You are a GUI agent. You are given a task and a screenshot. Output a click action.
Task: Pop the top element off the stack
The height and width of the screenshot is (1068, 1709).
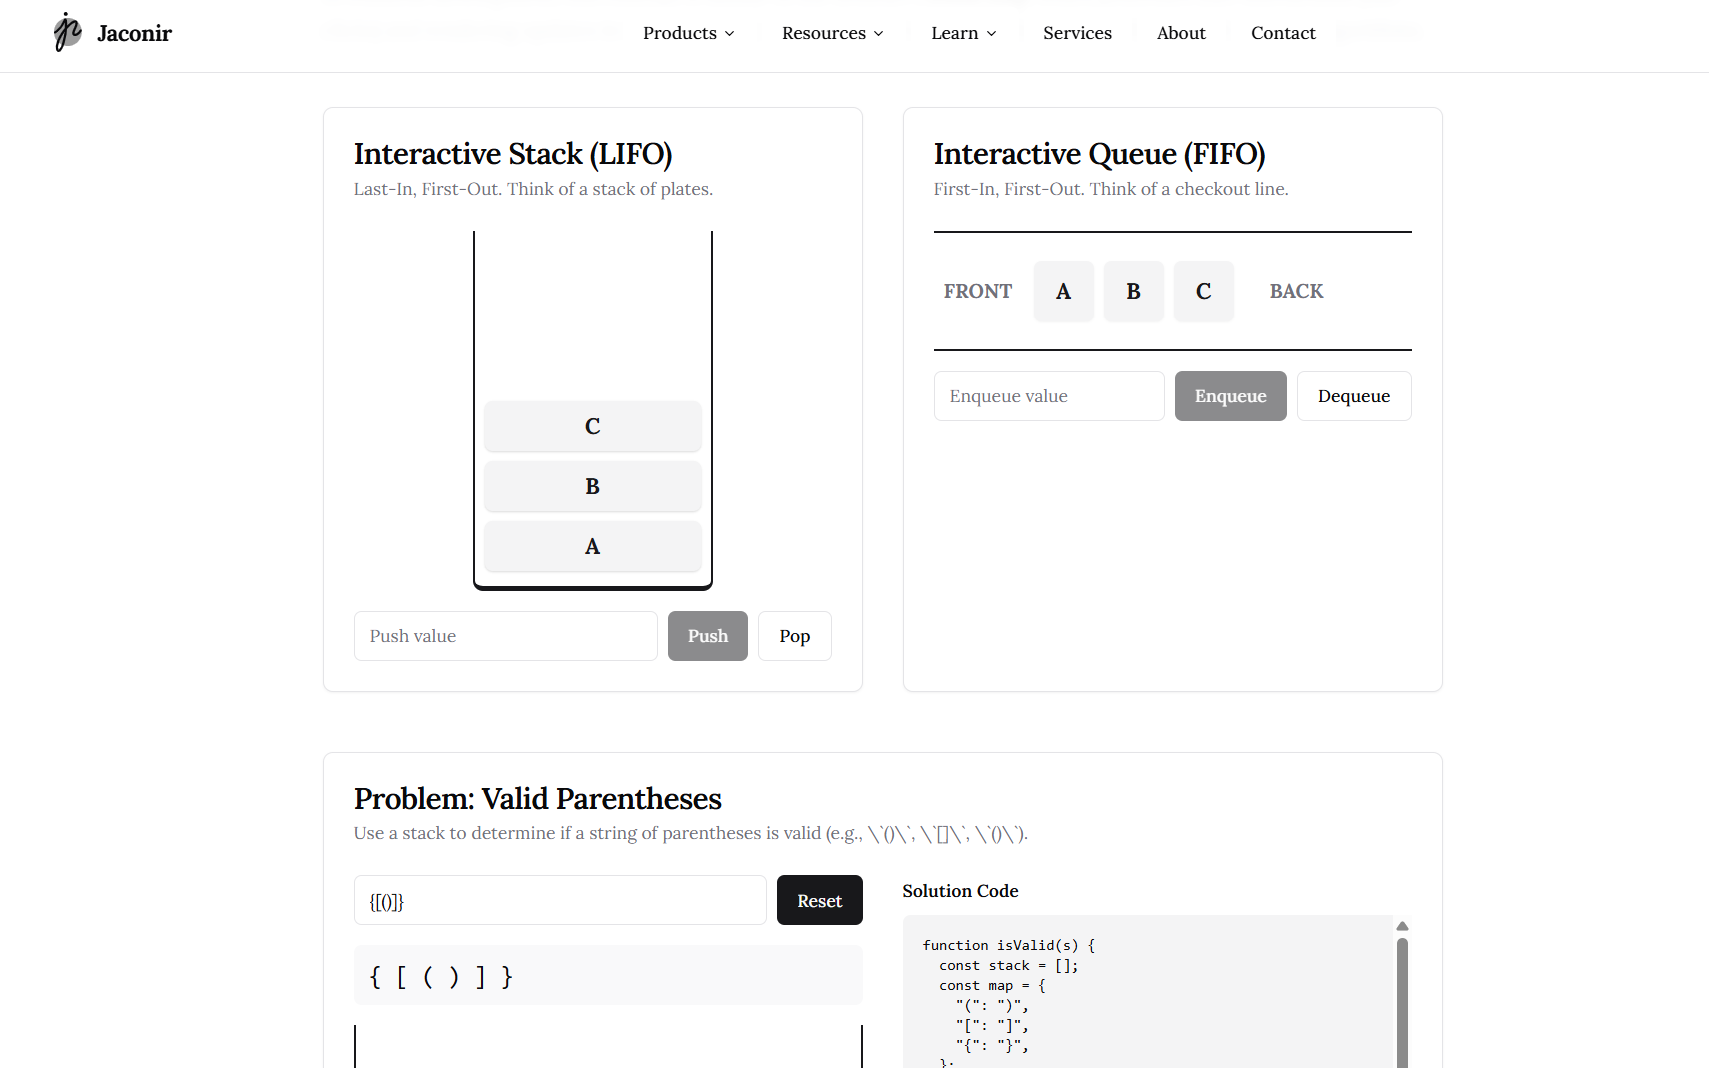click(794, 636)
